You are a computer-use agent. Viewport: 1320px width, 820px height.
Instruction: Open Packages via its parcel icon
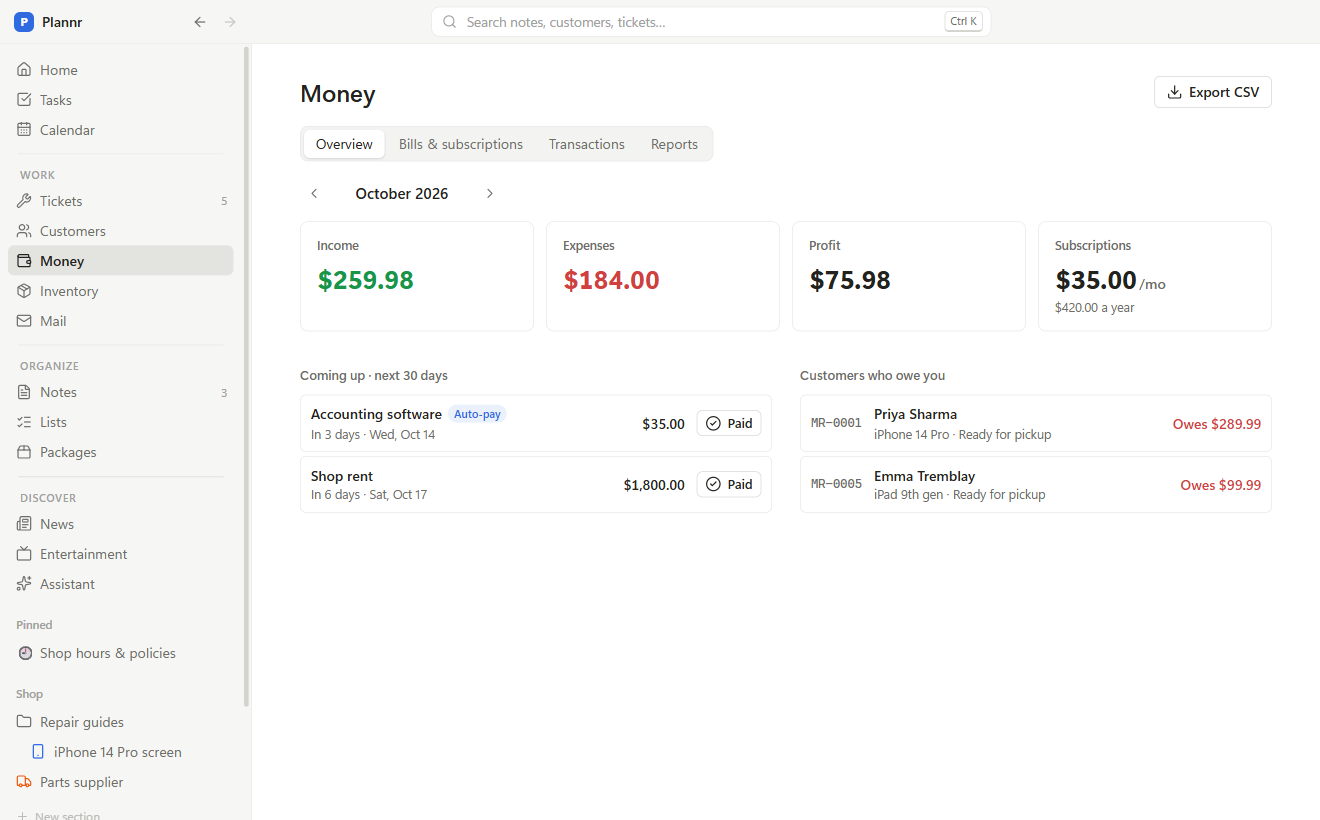pos(25,452)
